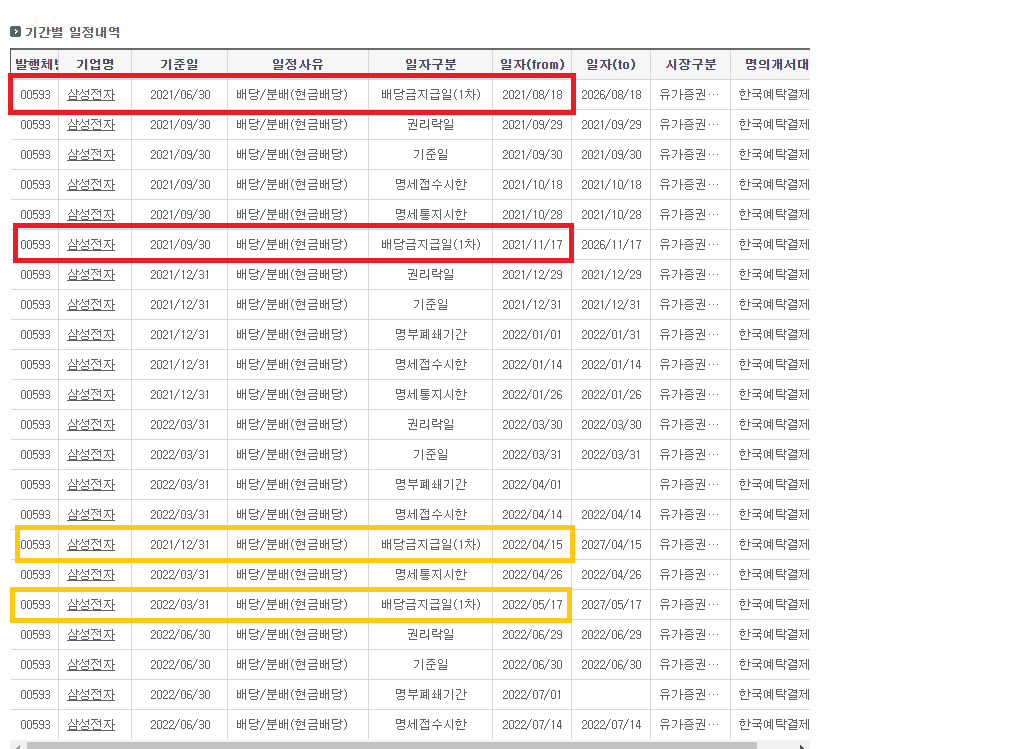
Task: Select 배당금지급일(1차) cell in the 2022/05/17 row
Action: pos(431,604)
